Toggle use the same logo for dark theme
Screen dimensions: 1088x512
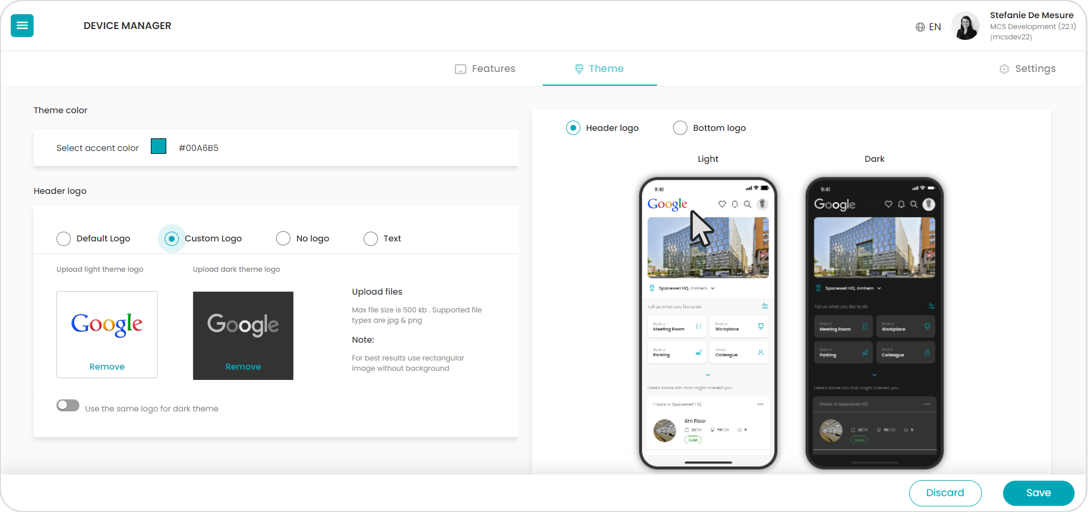click(x=68, y=406)
